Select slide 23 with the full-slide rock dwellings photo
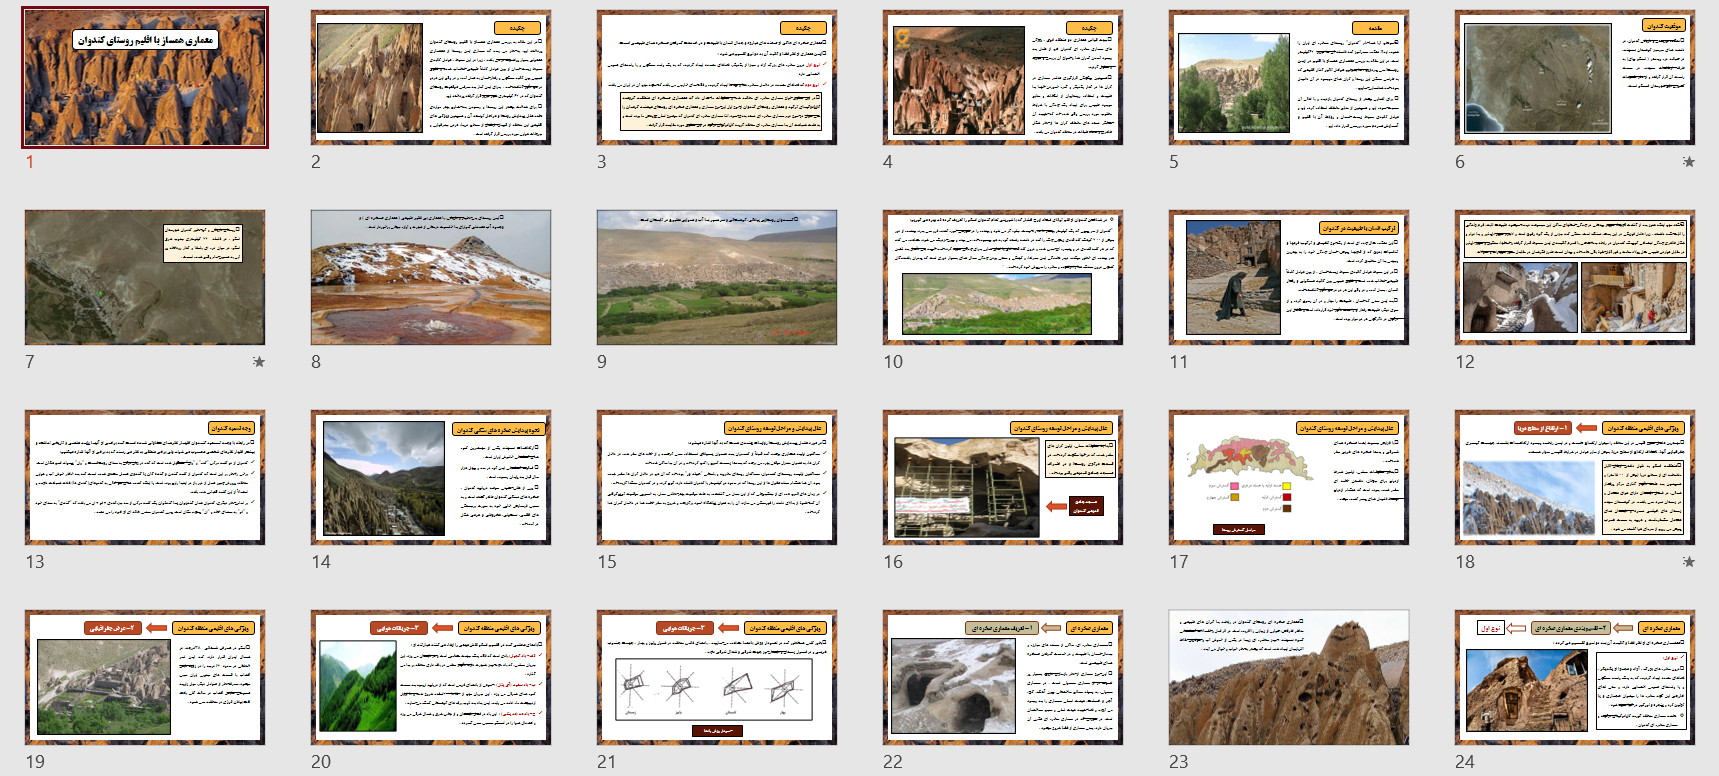The width and height of the screenshot is (1719, 776). coord(1288,677)
